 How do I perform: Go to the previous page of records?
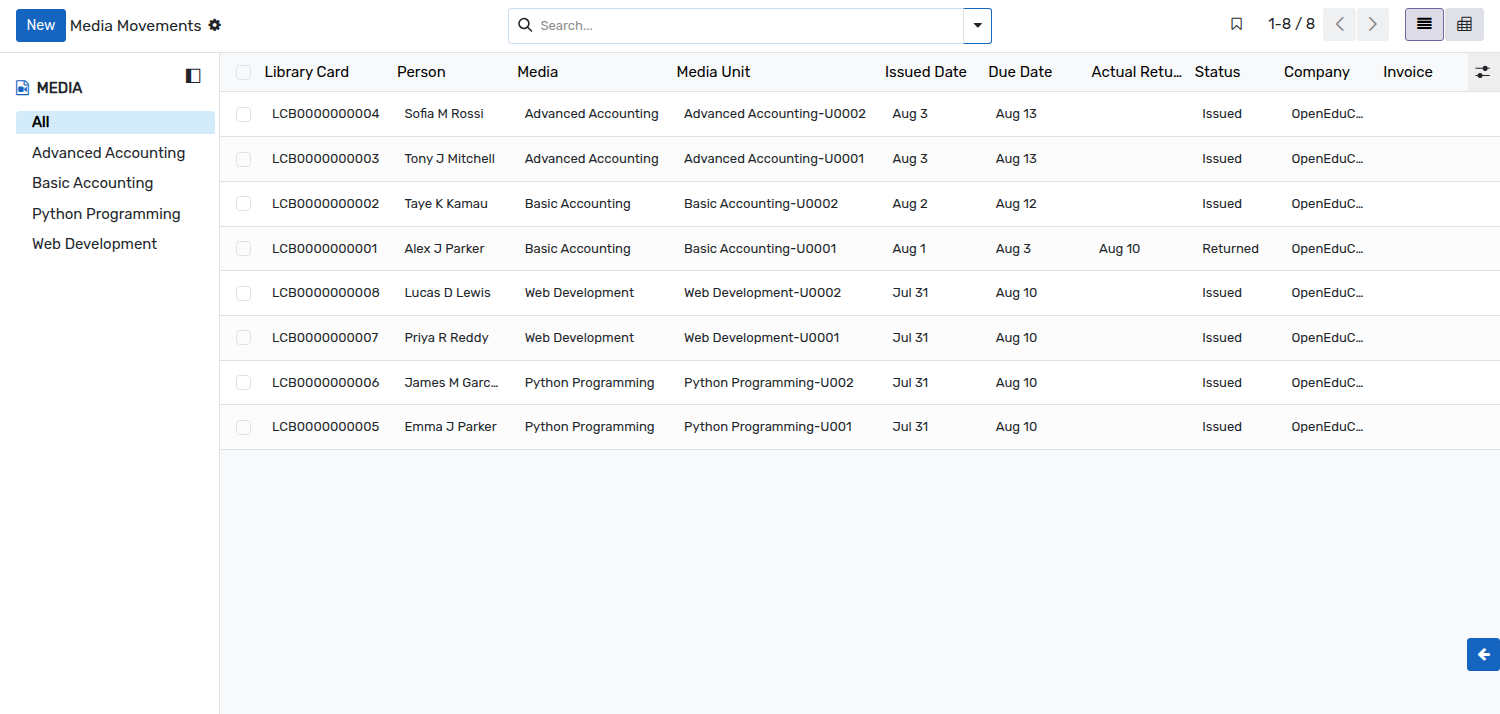click(x=1339, y=24)
